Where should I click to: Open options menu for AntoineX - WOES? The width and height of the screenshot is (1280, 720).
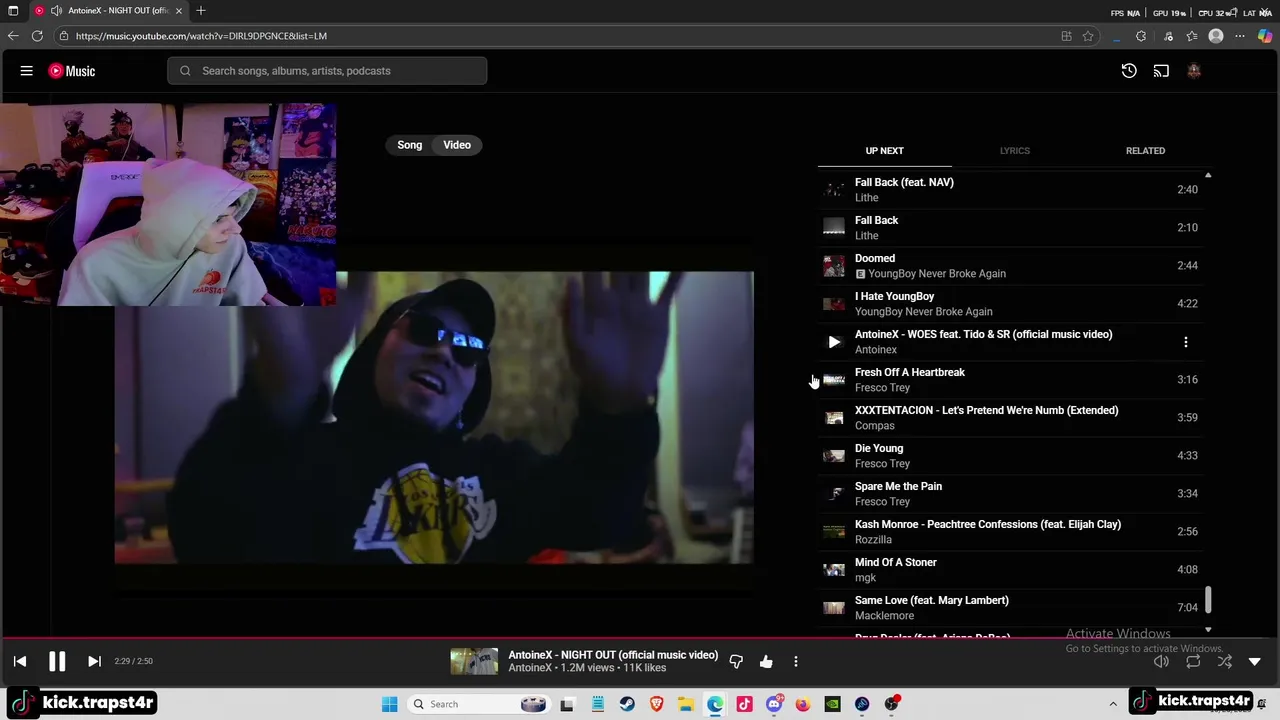pos(1186,342)
